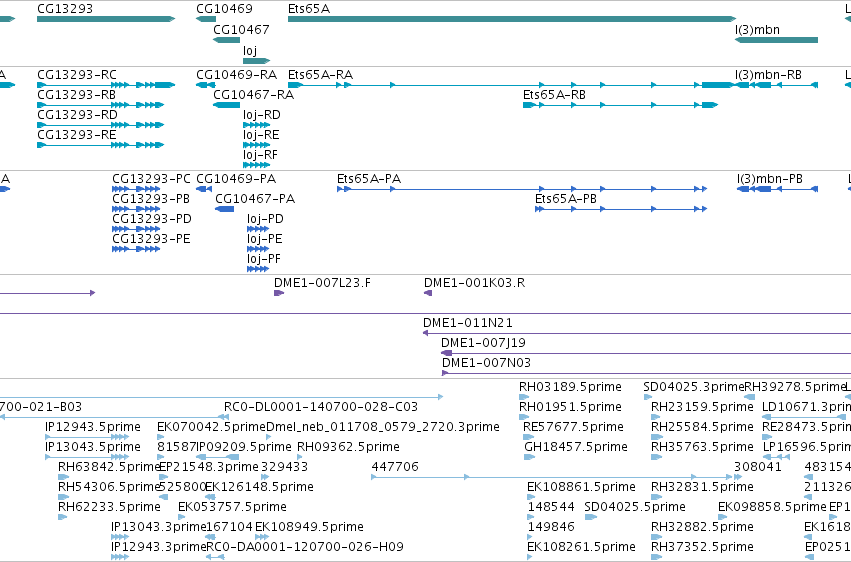
Task: Select the CG10467 gene glyph
Action: click(226, 40)
